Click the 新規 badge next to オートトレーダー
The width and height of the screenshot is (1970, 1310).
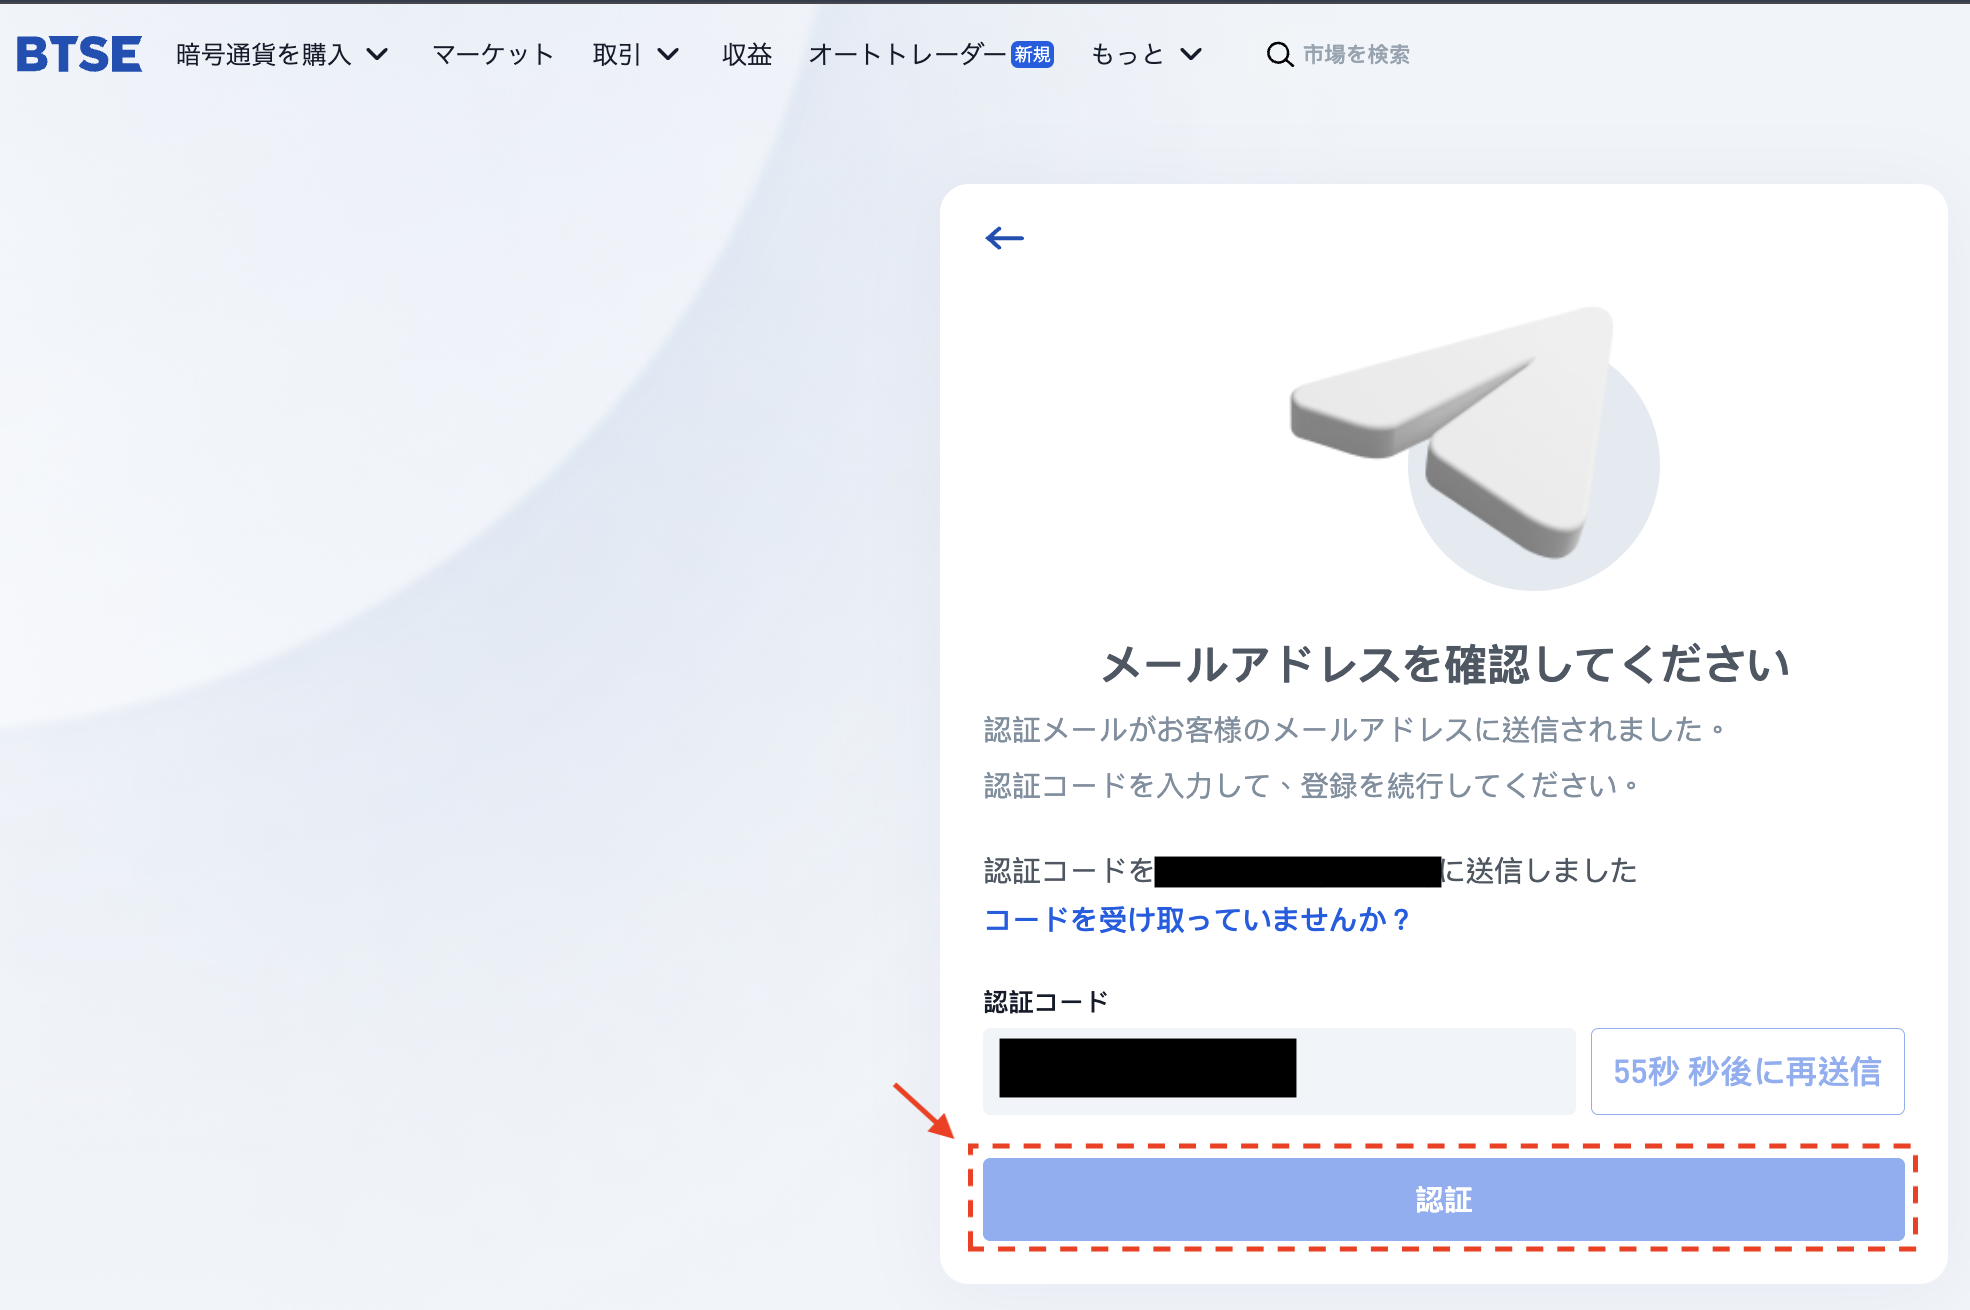tap(1032, 54)
